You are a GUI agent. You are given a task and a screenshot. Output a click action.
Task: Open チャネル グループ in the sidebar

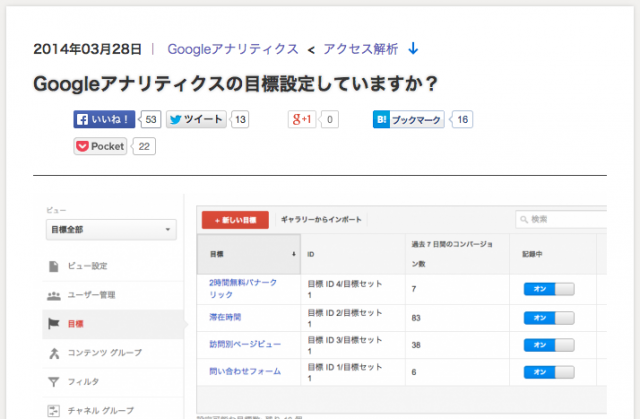pos(101,410)
